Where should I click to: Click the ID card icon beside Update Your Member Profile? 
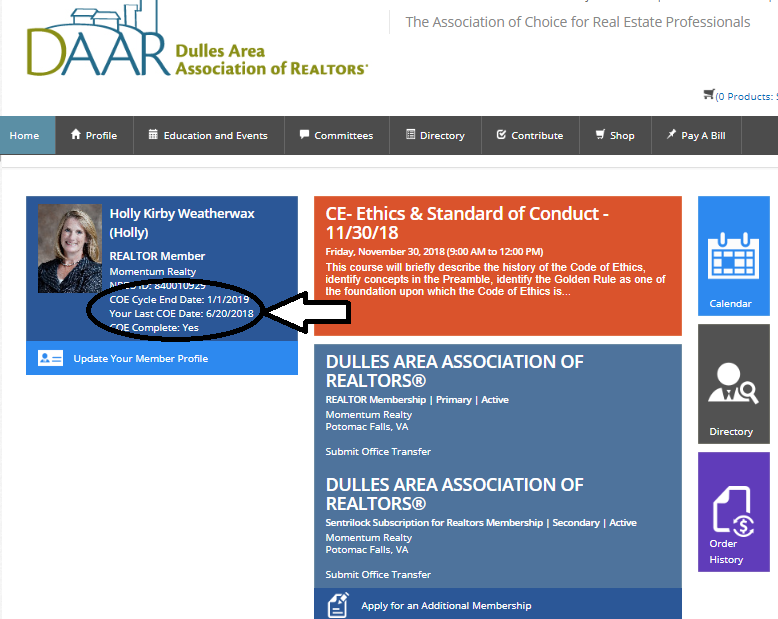pyautogui.click(x=50, y=358)
